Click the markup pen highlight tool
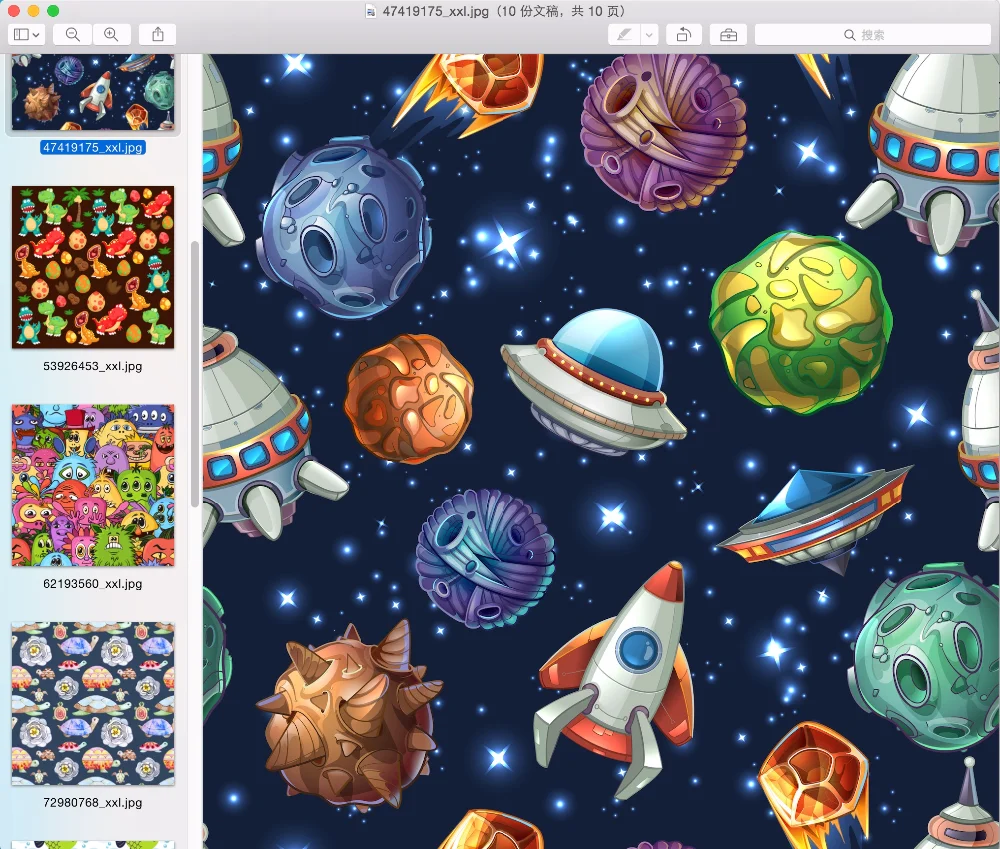Viewport: 1000px width, 849px height. [624, 34]
